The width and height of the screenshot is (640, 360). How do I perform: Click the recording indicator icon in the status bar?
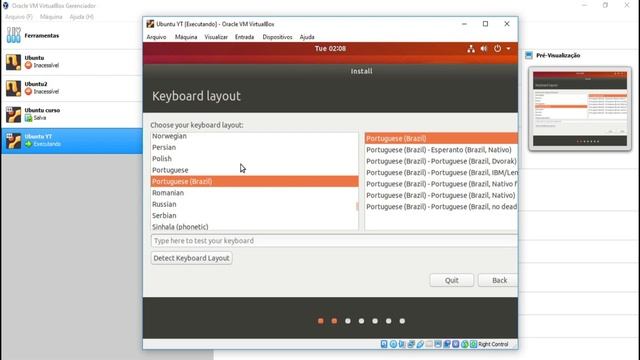447,344
